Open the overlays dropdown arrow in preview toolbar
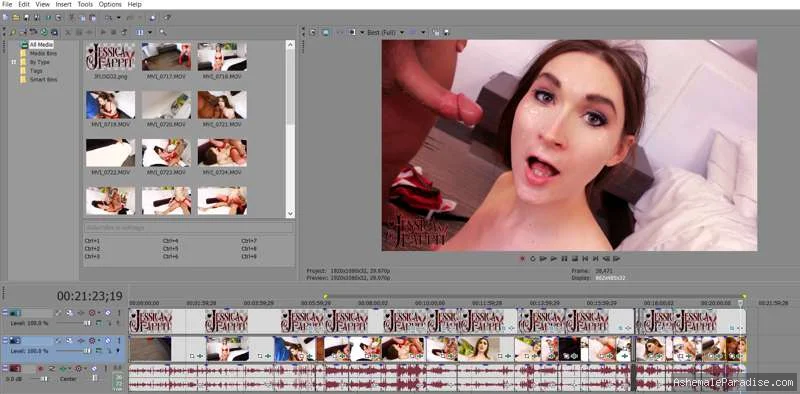Screen dimensions: 800x394 [423, 33]
